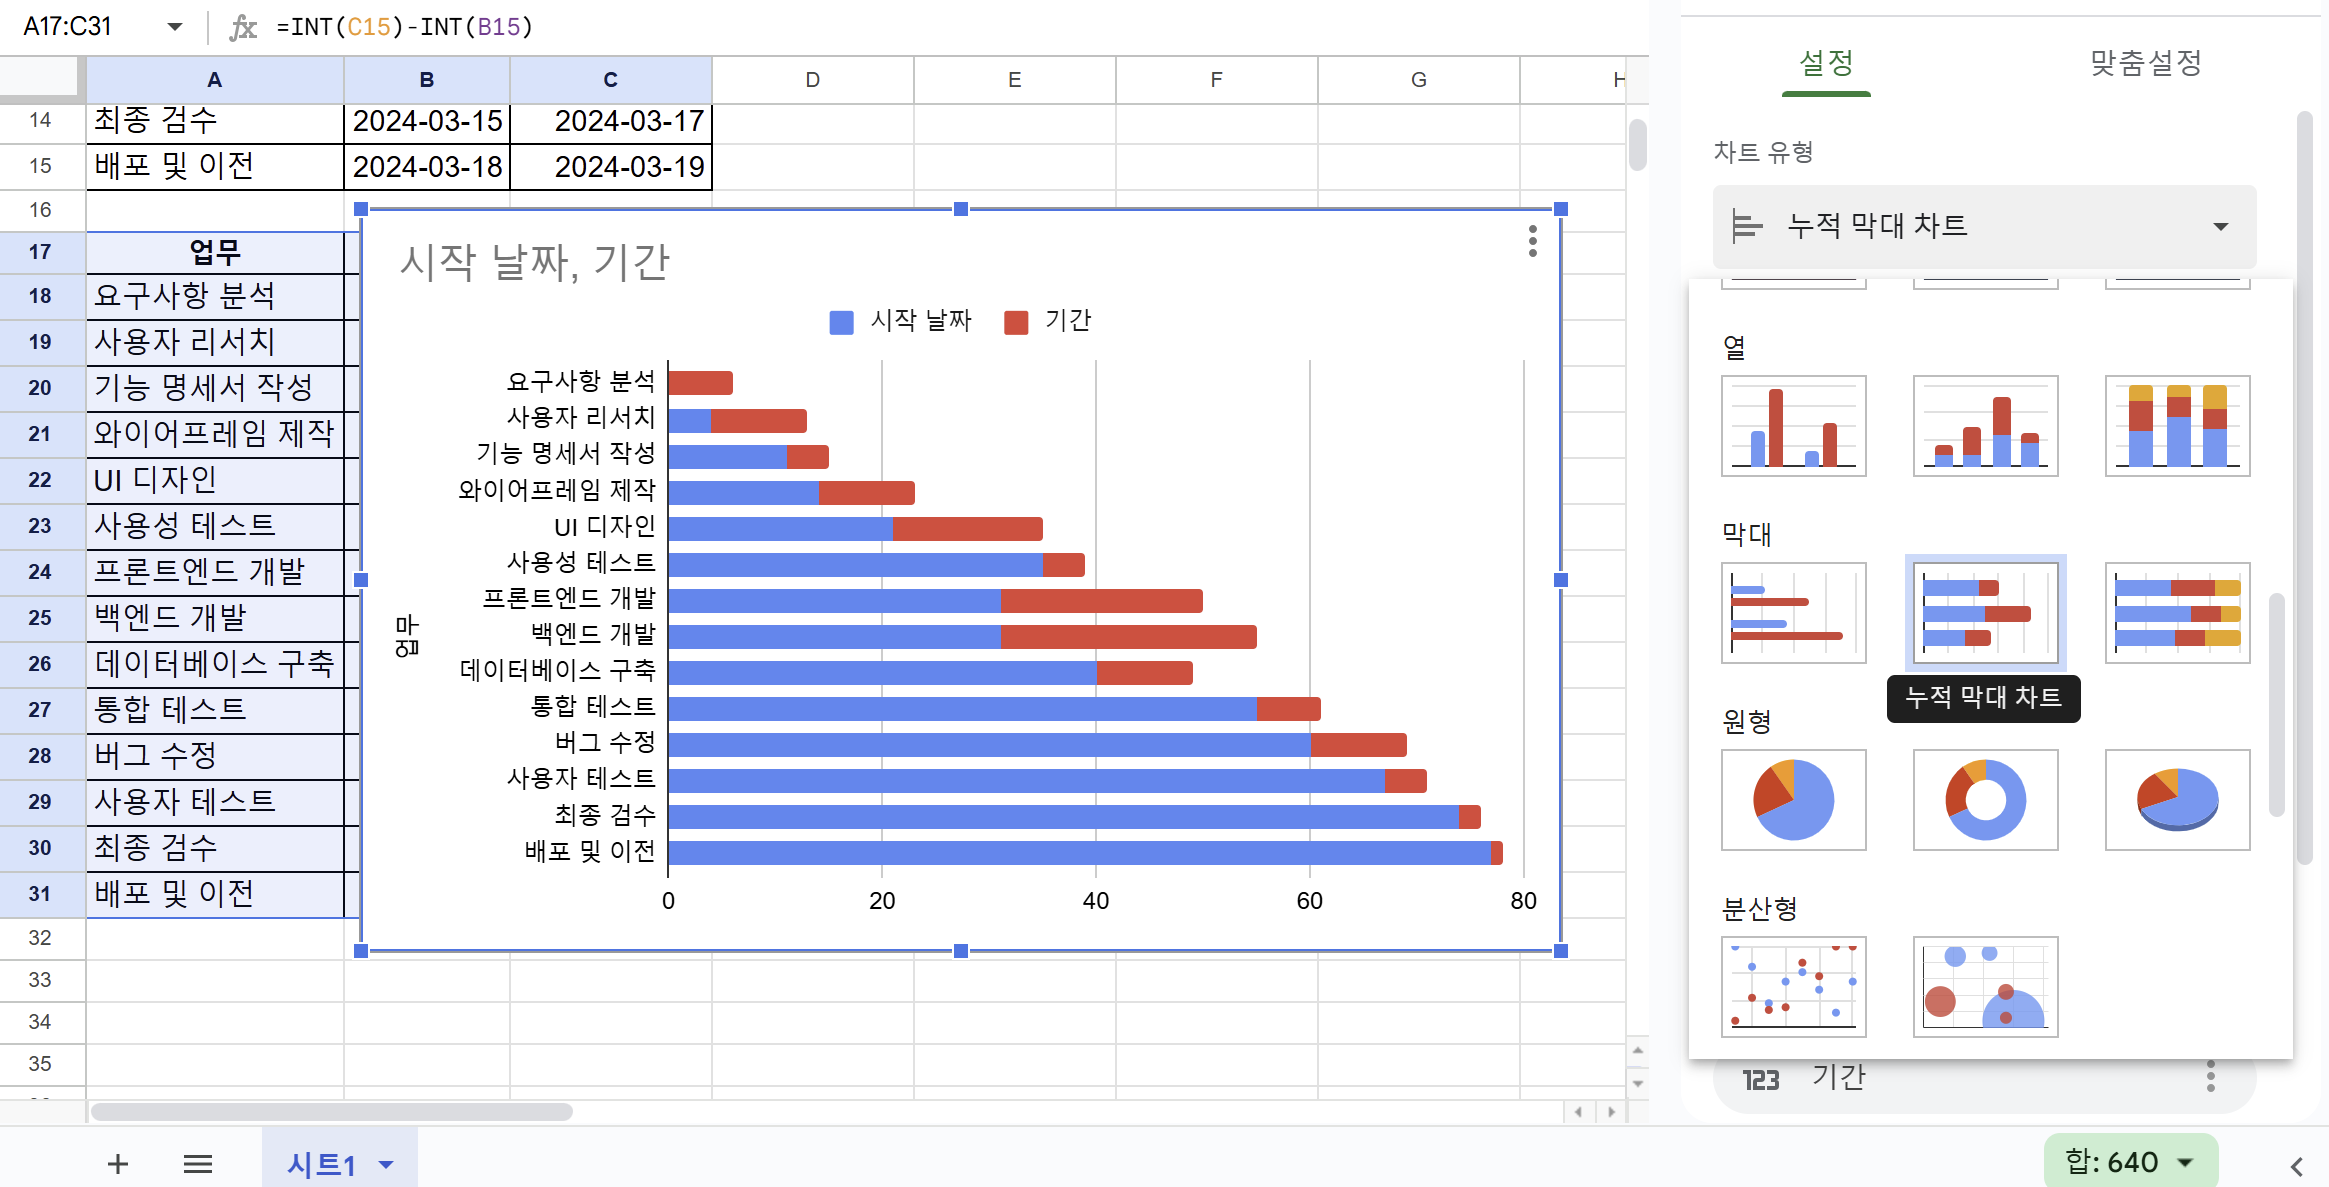Select column G header
The image size is (2329, 1187).
coord(1419,80)
